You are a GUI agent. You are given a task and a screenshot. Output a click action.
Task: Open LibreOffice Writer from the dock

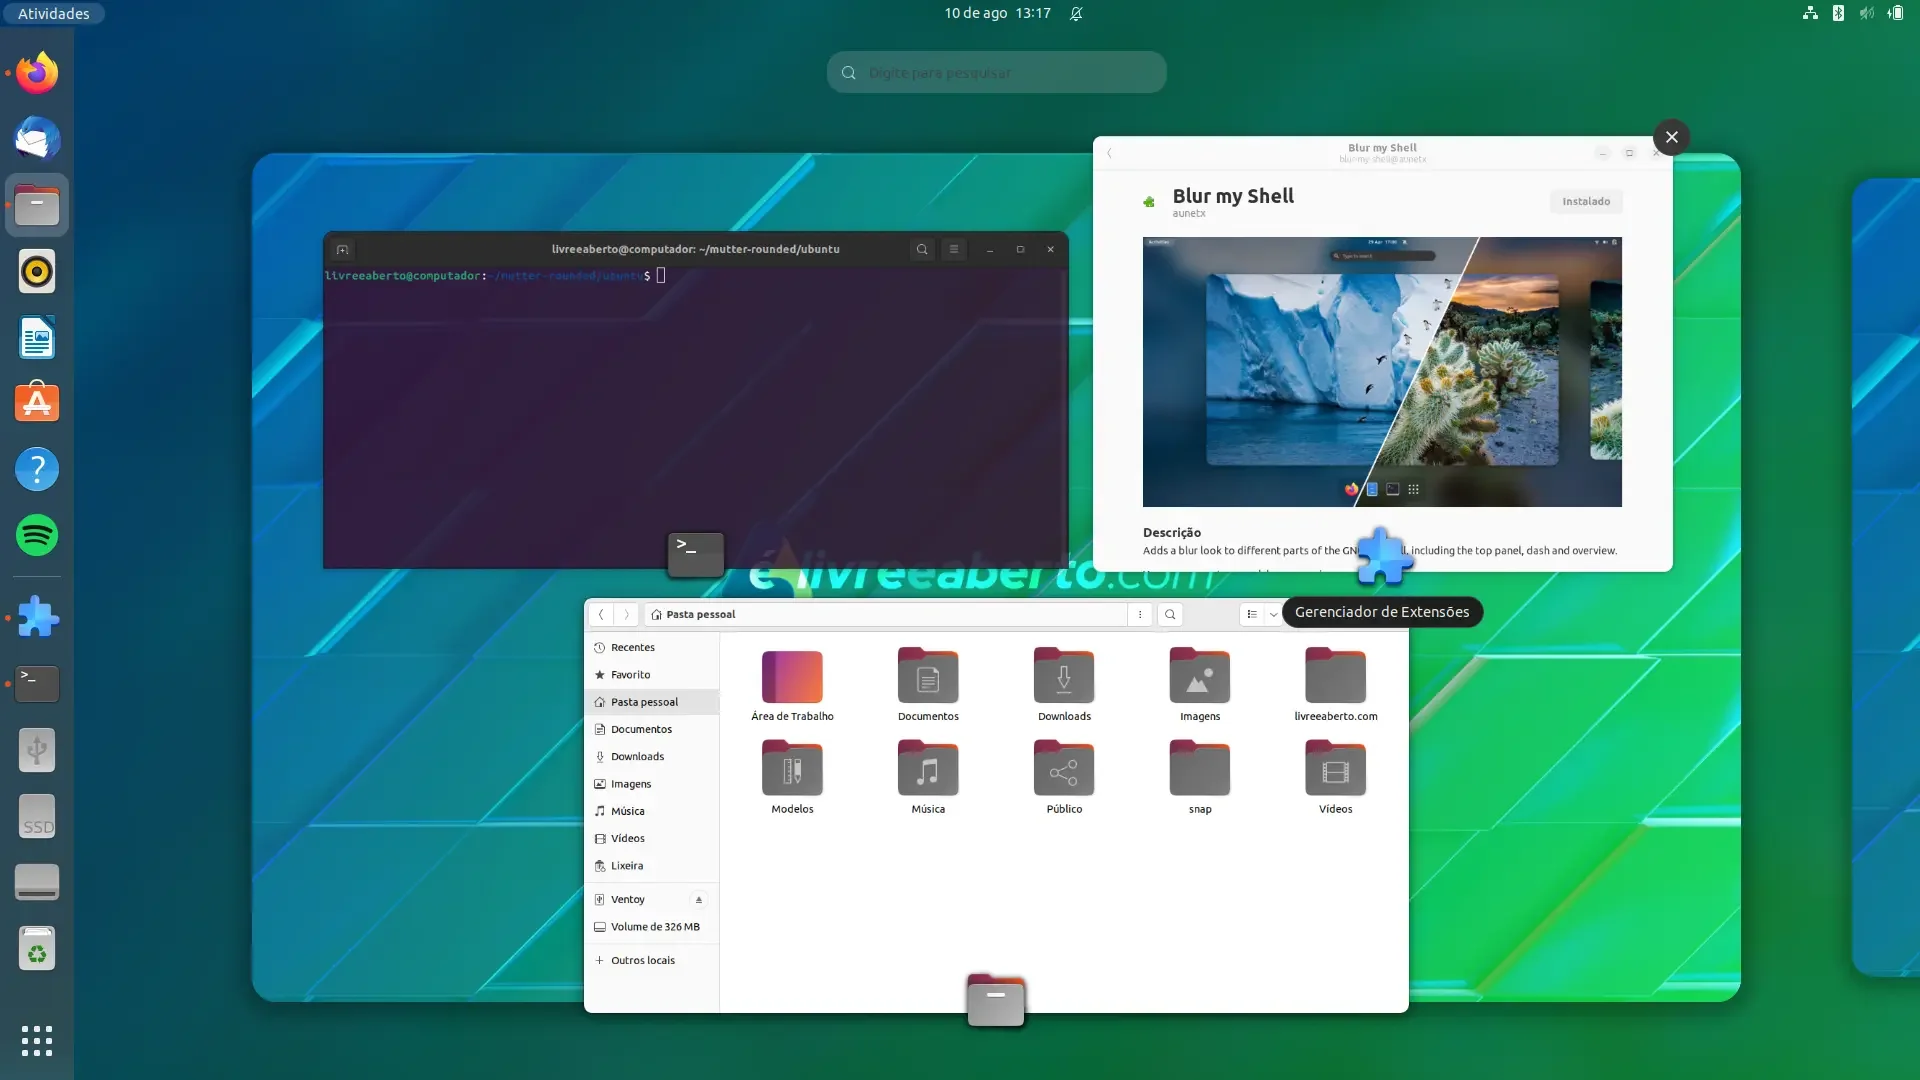(x=37, y=337)
